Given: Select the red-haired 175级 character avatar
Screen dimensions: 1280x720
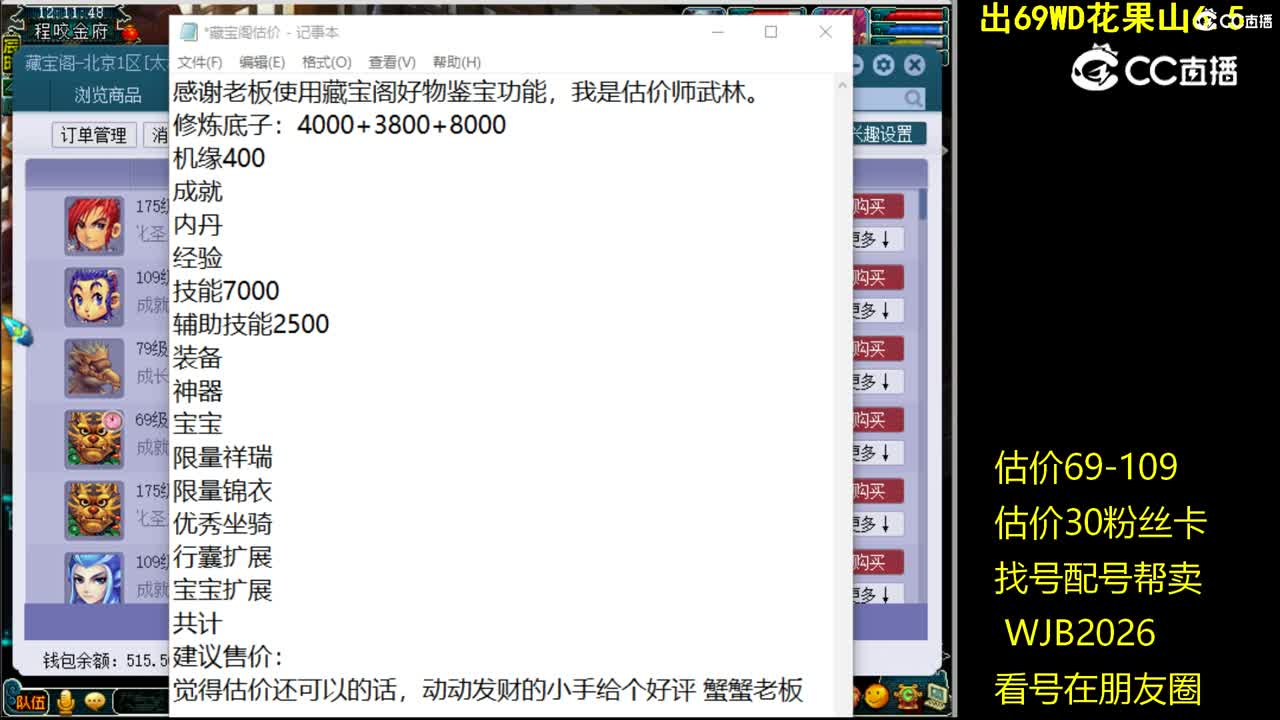Looking at the screenshot, I should tap(95, 225).
